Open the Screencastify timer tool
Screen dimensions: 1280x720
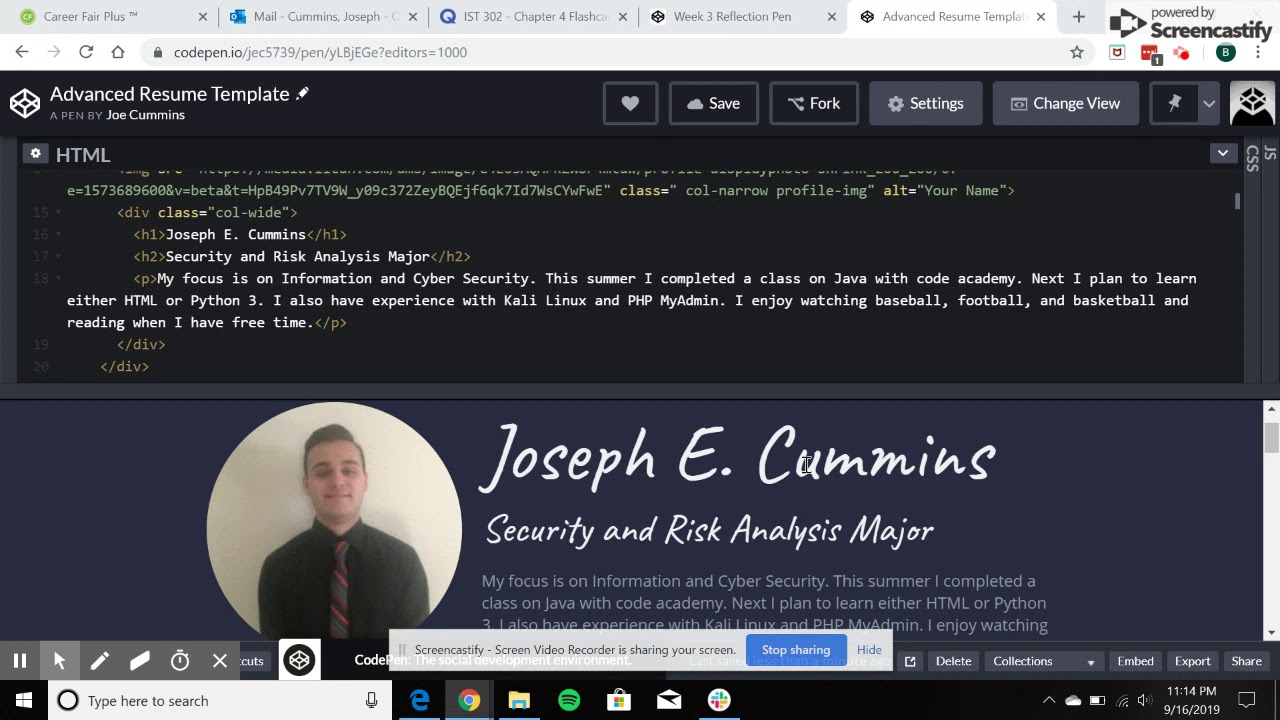[x=179, y=660]
